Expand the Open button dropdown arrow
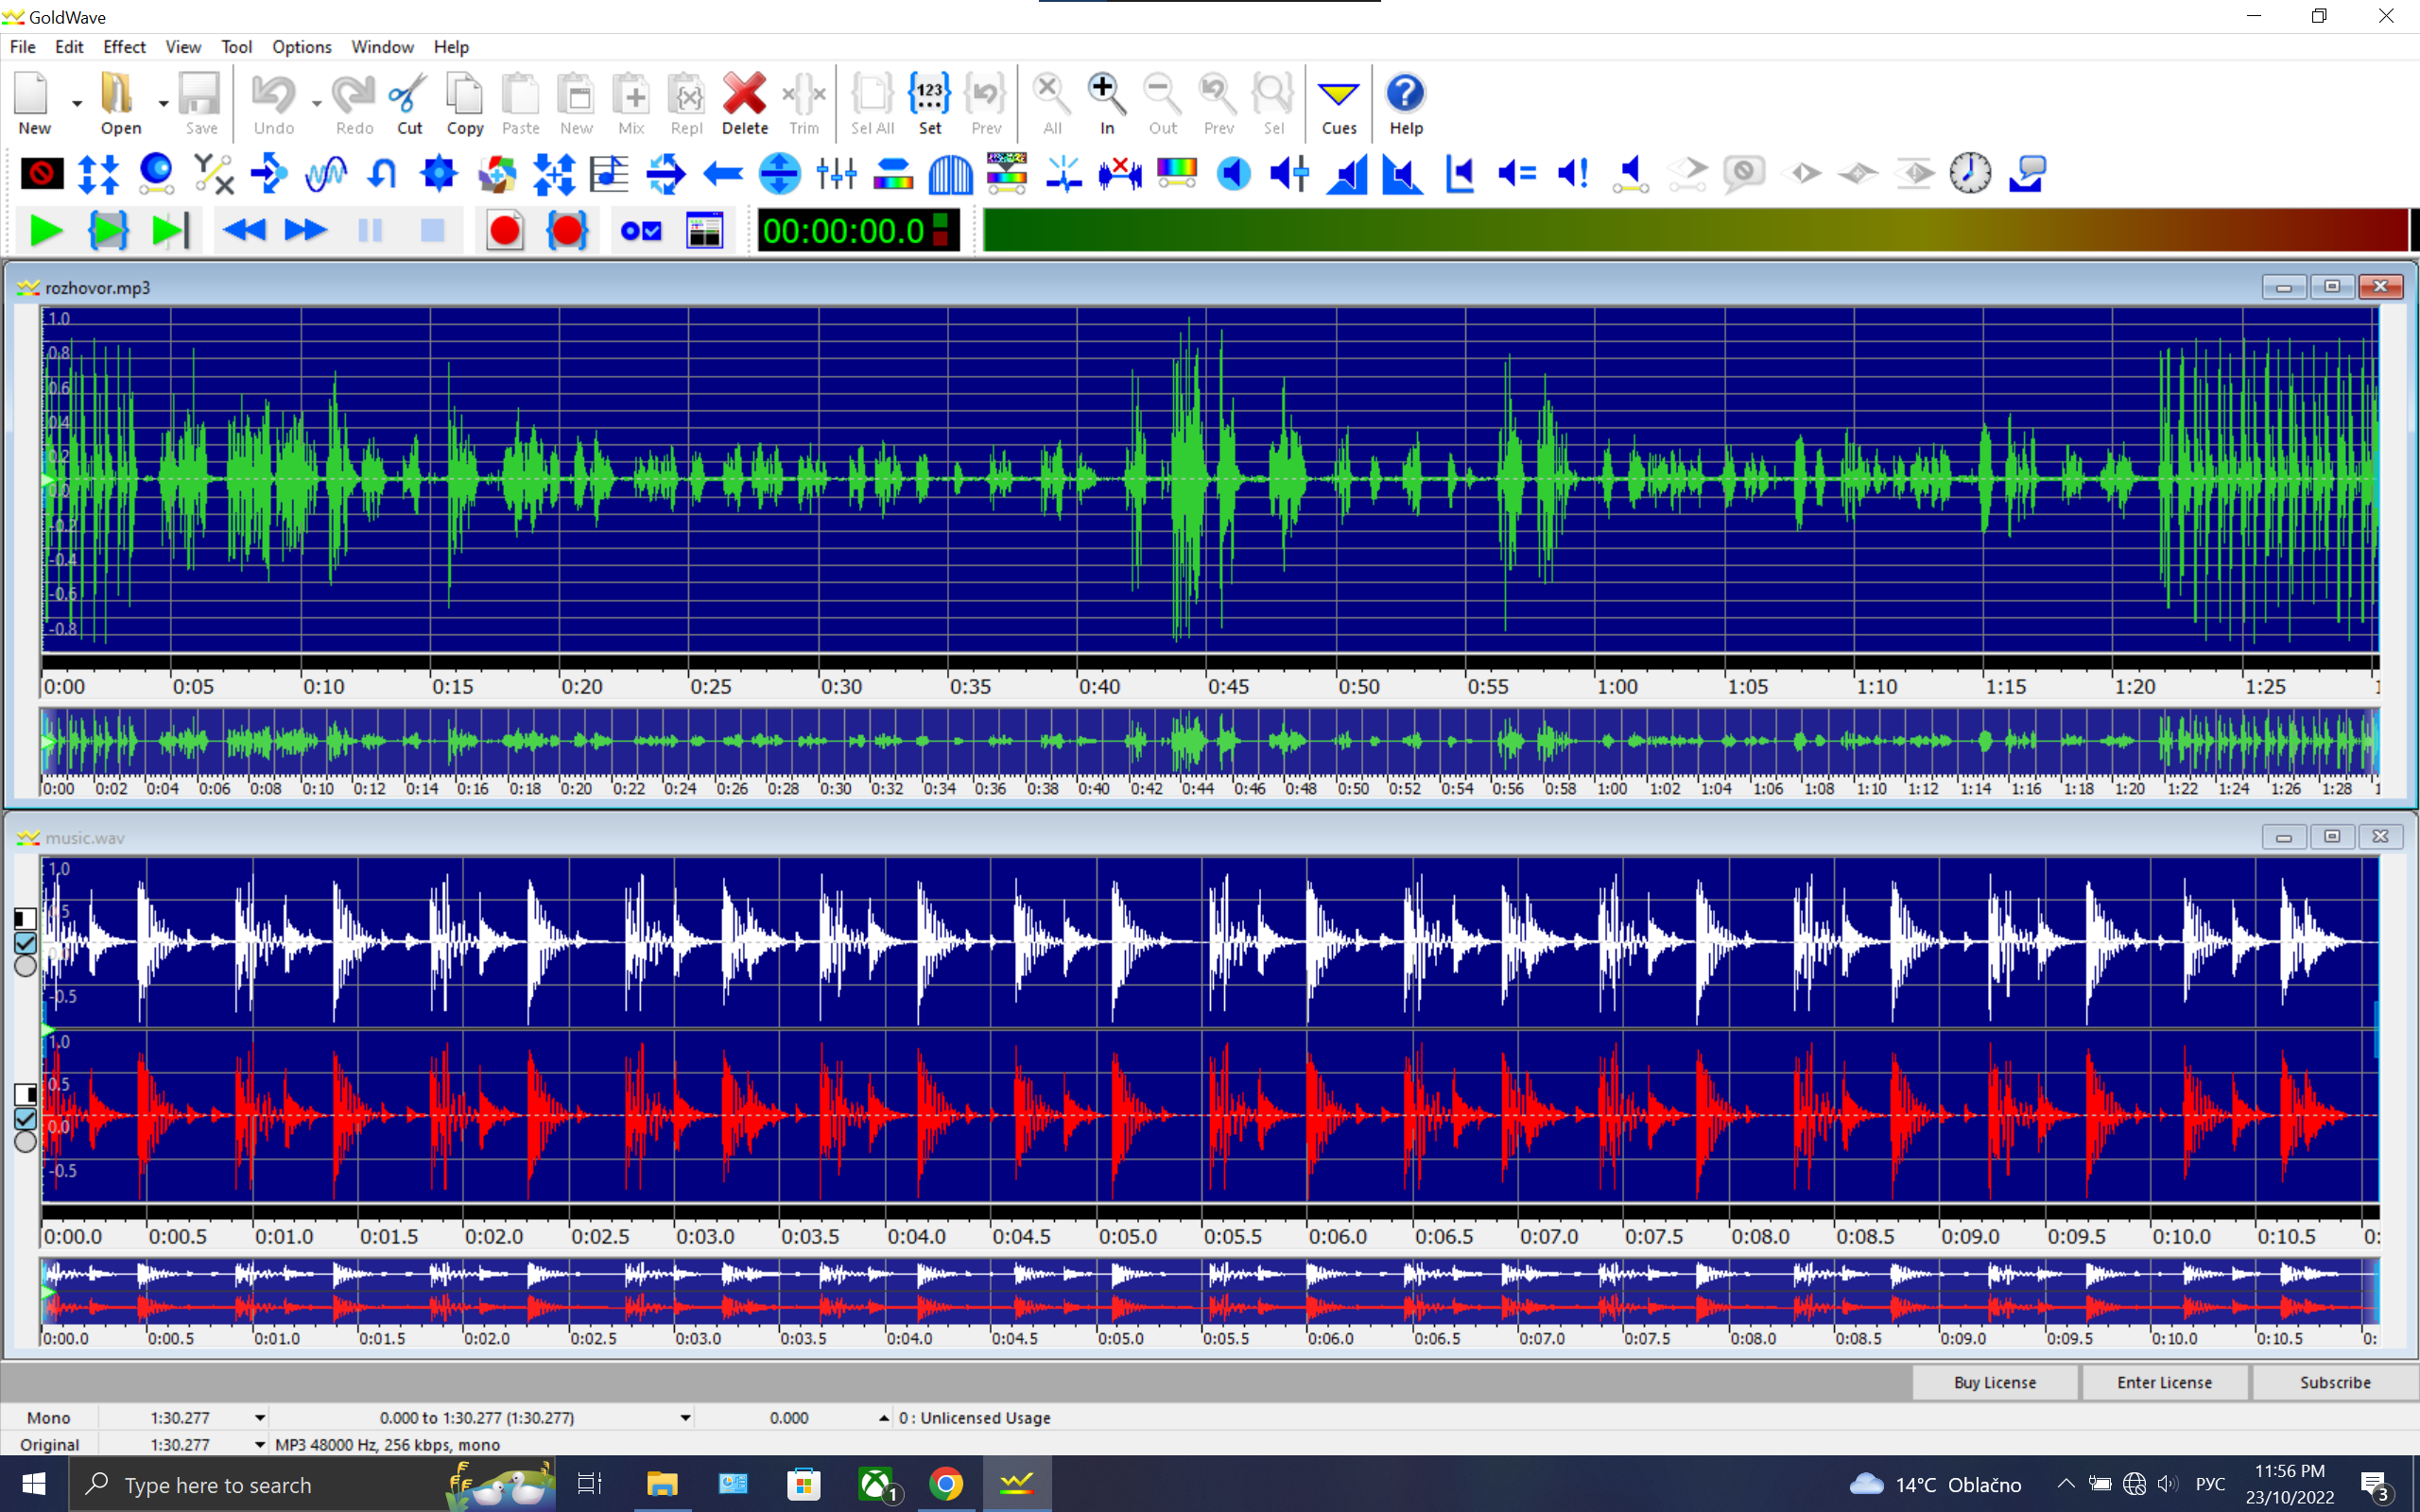The height and width of the screenshot is (1512, 2420). pyautogui.click(x=163, y=103)
